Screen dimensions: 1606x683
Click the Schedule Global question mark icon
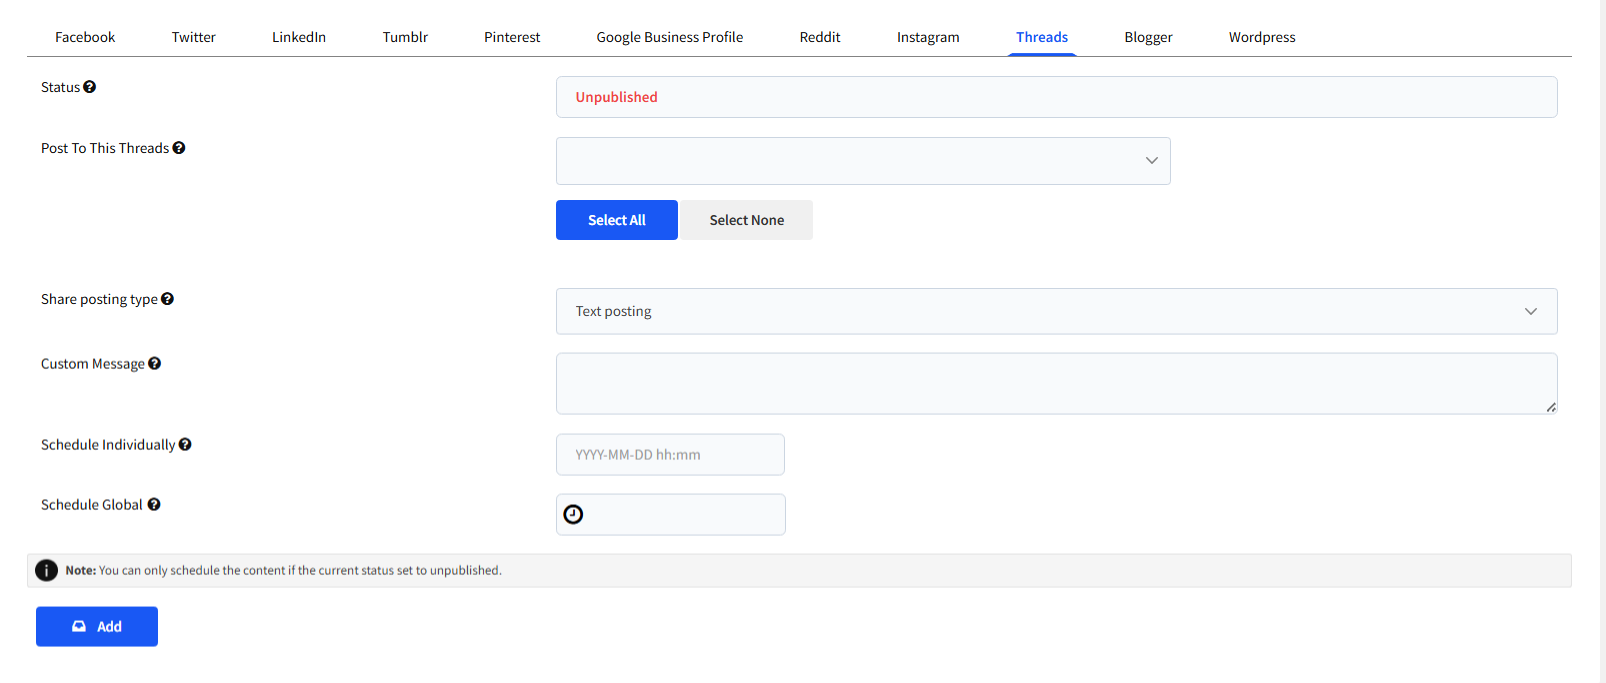coord(154,505)
